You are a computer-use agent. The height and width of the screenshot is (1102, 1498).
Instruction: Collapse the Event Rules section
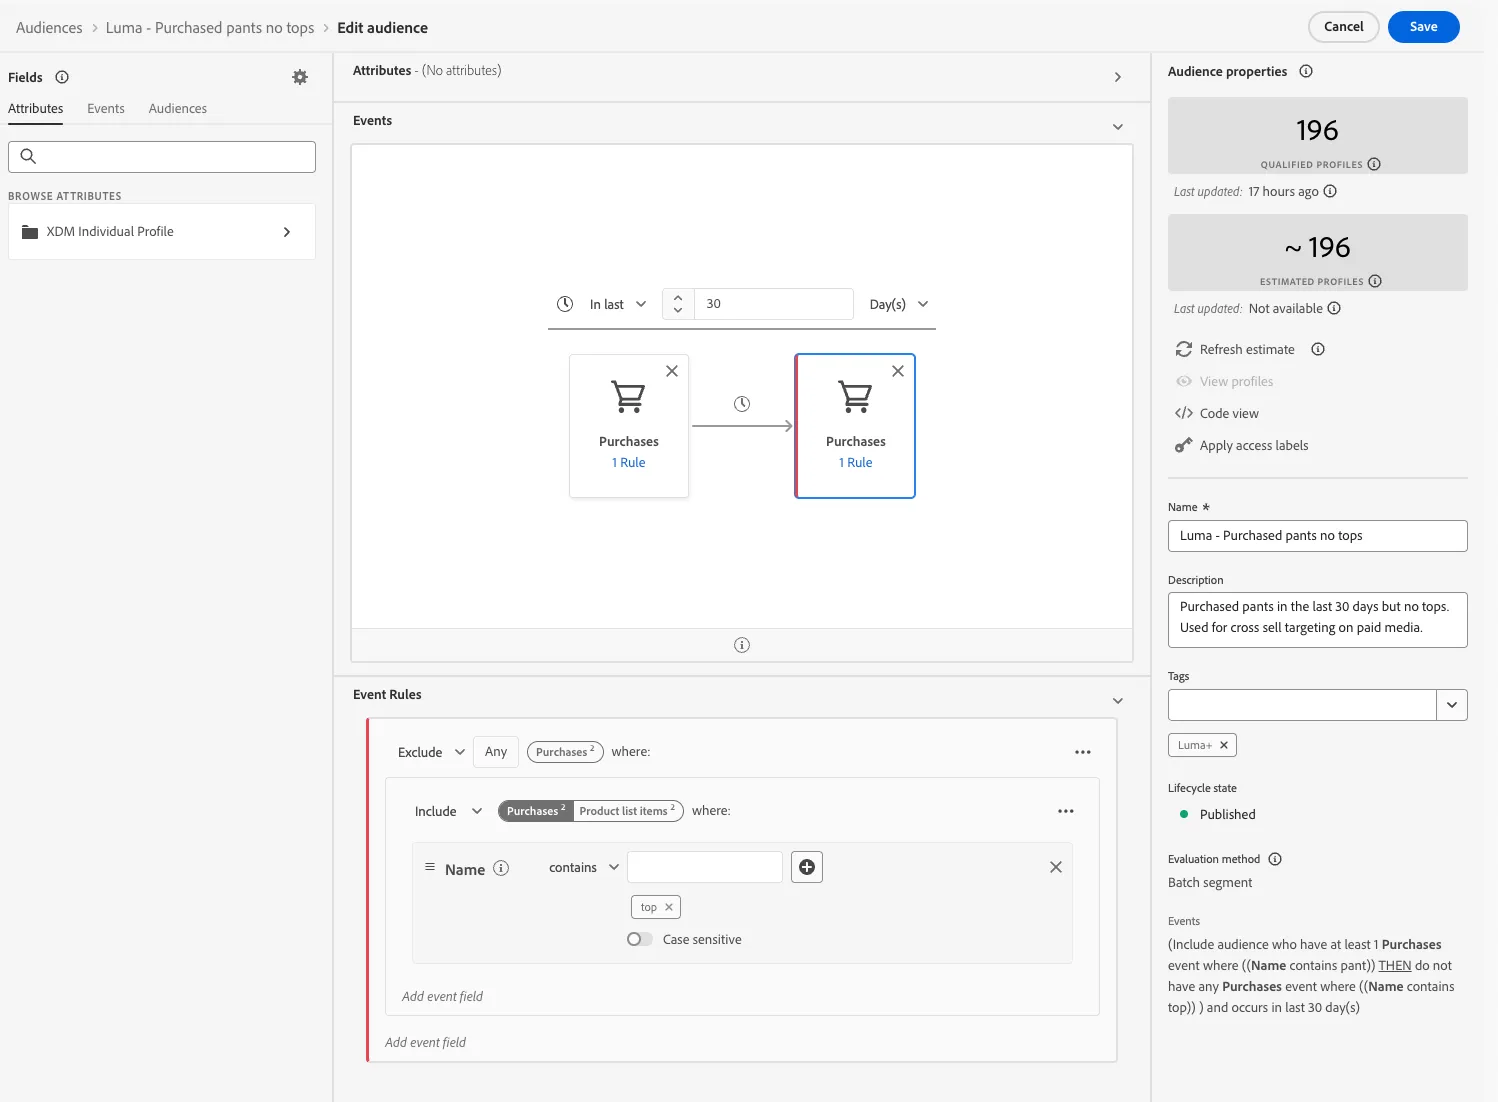coord(1118,701)
